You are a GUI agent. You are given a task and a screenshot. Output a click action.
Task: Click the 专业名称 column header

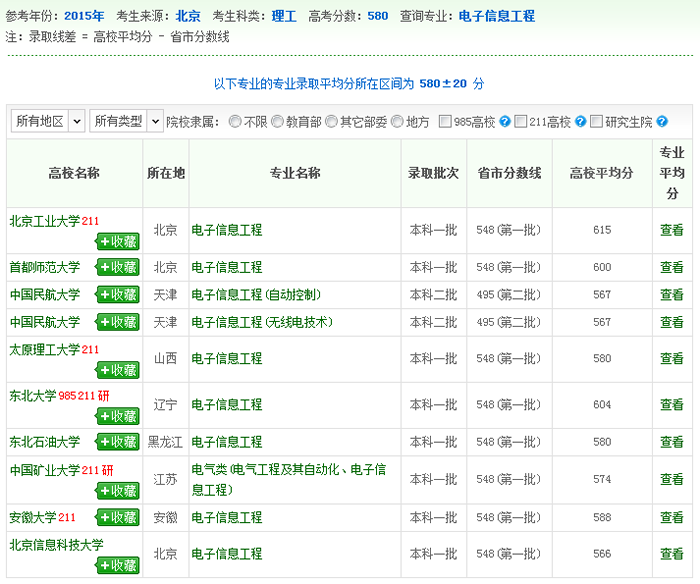[x=295, y=173]
